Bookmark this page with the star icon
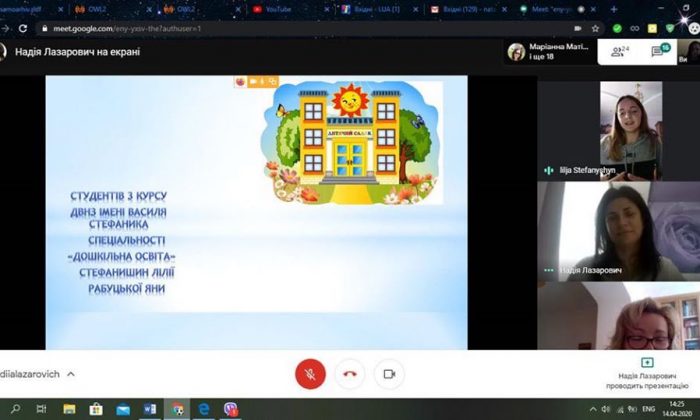Screen dimensions: 700x420 (595, 28)
